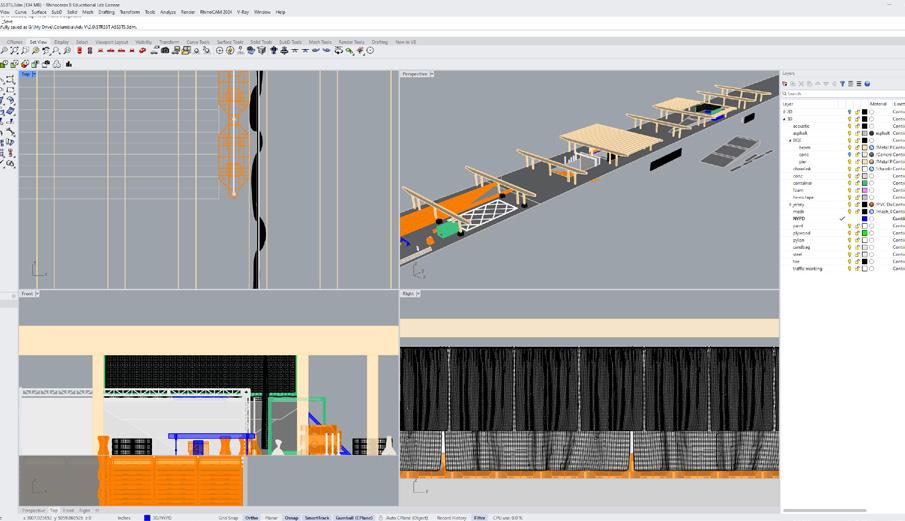Toggle lock icon for plywood layer
Viewport: 905px width, 521px height.
coord(857,233)
